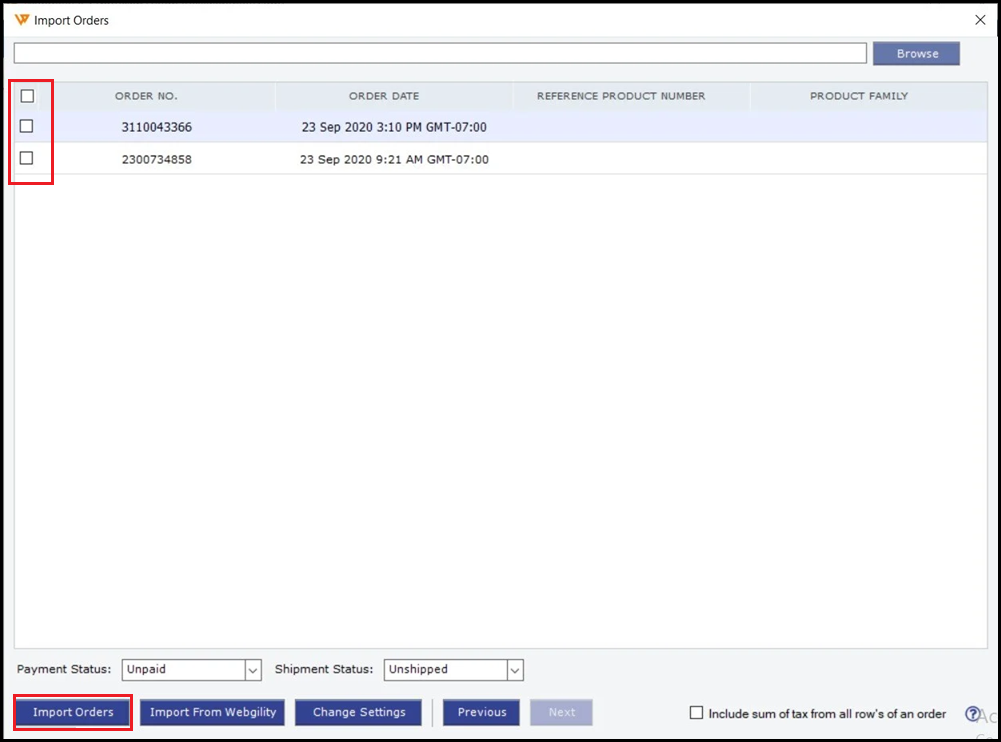Toggle the select-all header checkbox

pyautogui.click(x=27, y=96)
